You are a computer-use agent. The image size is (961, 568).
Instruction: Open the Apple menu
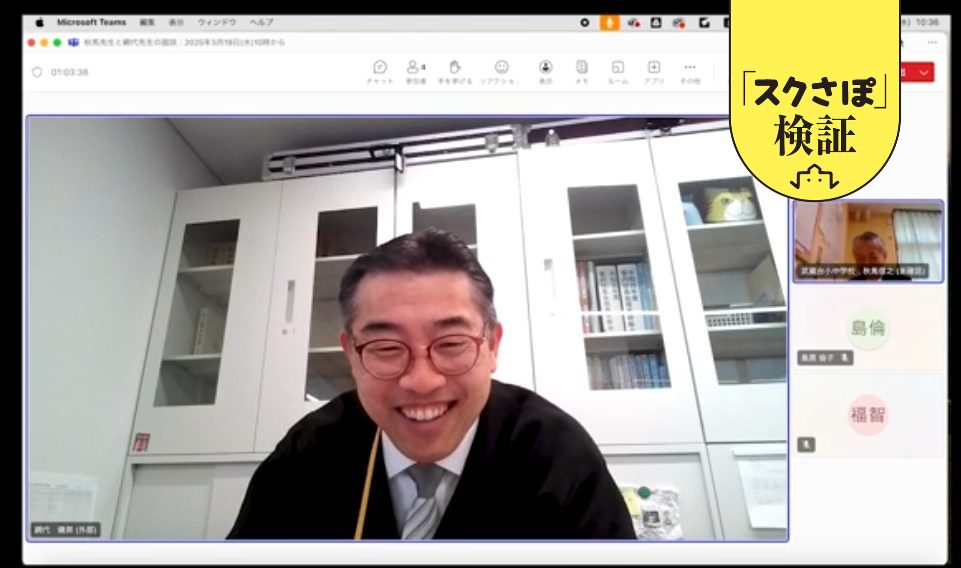[40, 22]
